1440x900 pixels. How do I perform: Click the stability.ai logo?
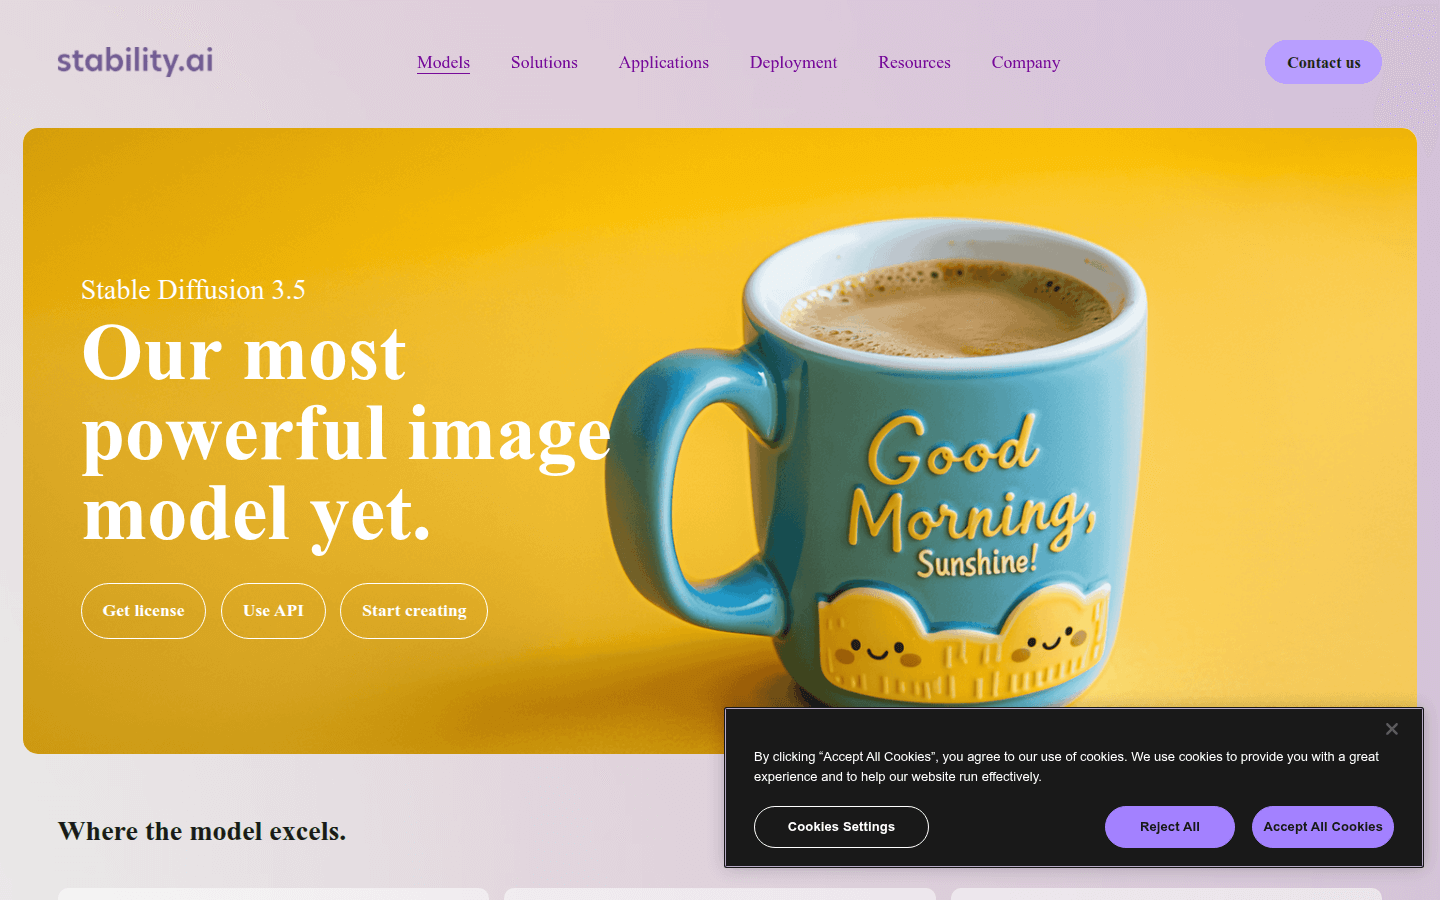coord(135,61)
